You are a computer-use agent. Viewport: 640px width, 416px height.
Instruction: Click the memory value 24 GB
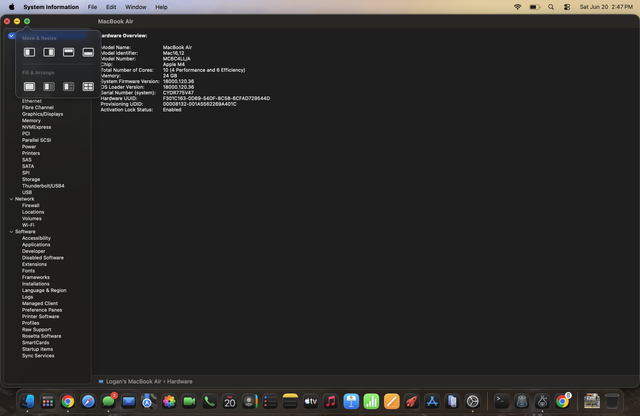pyautogui.click(x=170, y=76)
